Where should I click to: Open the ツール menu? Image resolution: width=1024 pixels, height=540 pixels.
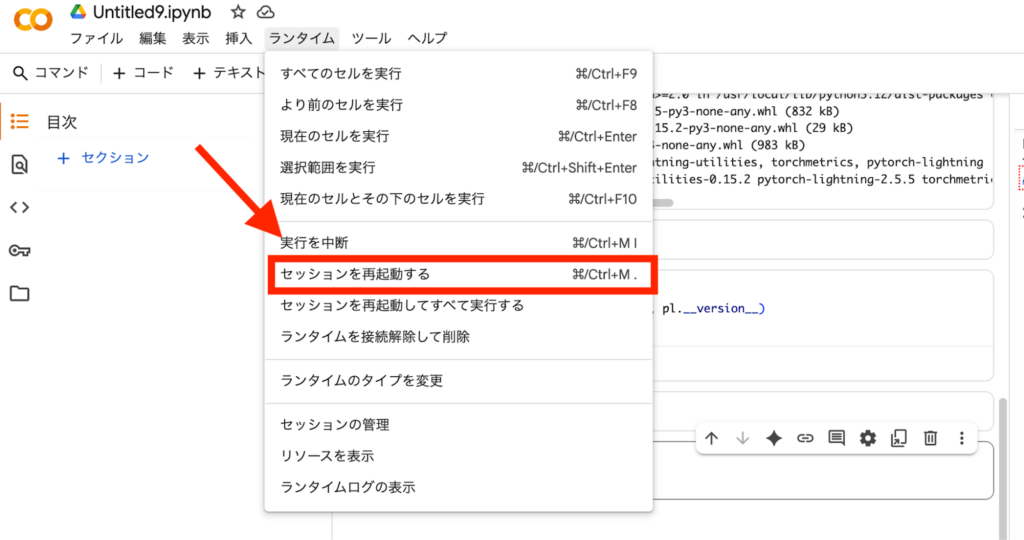371,38
